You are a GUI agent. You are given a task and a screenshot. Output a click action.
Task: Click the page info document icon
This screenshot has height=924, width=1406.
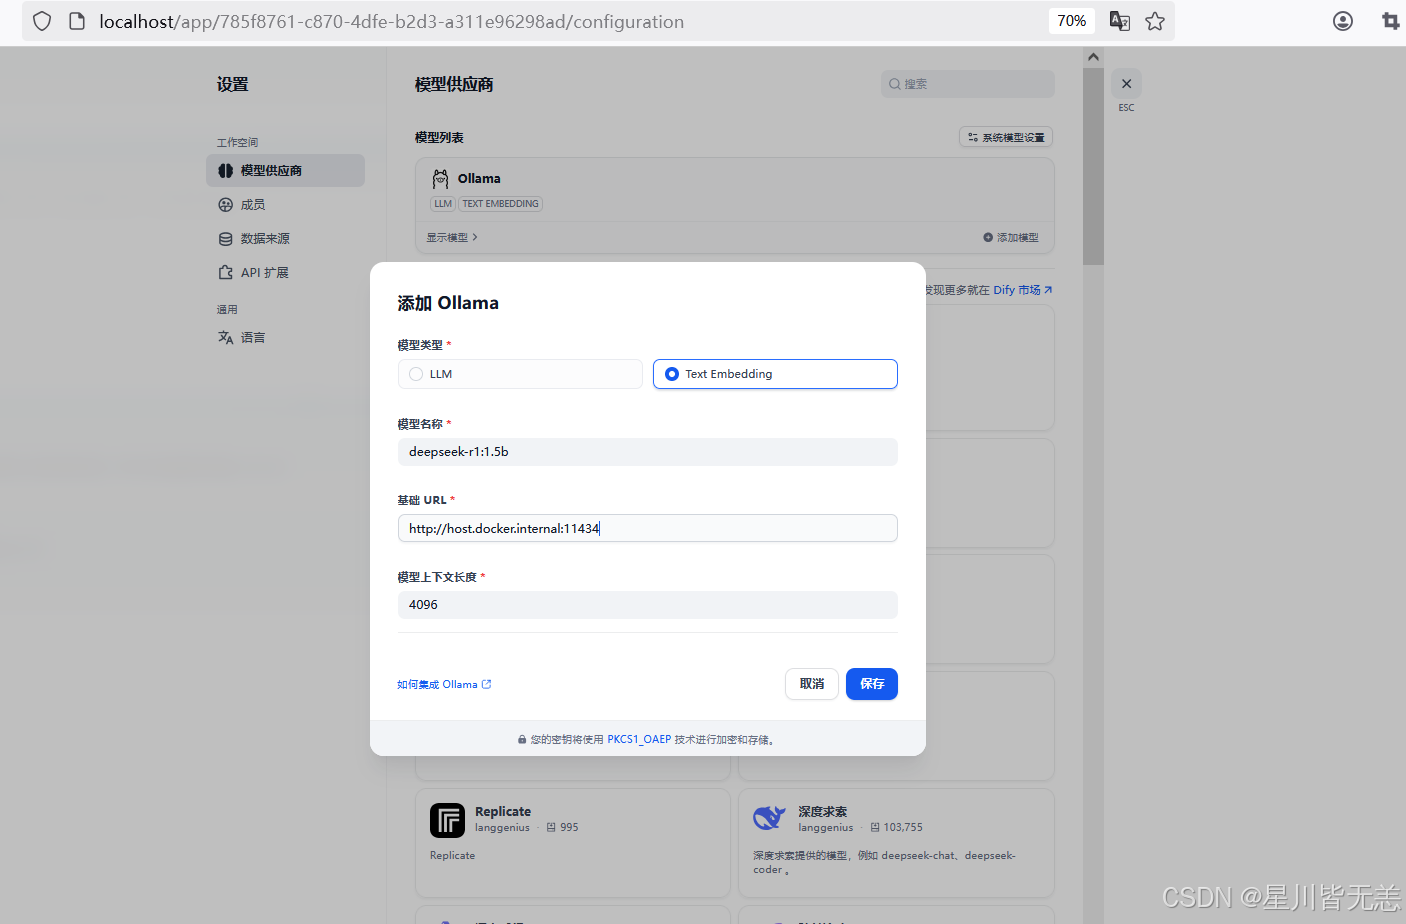tap(77, 21)
